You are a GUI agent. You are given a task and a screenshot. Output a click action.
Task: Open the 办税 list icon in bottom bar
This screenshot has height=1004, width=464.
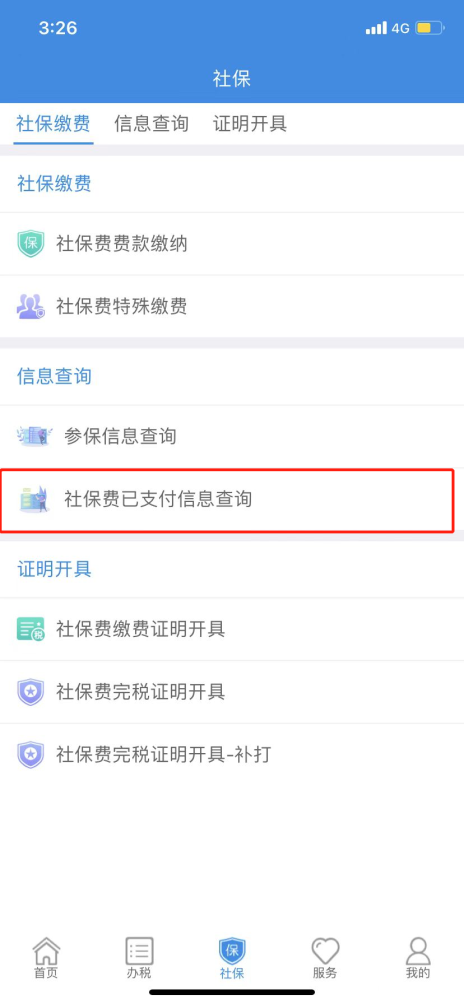tap(139, 958)
